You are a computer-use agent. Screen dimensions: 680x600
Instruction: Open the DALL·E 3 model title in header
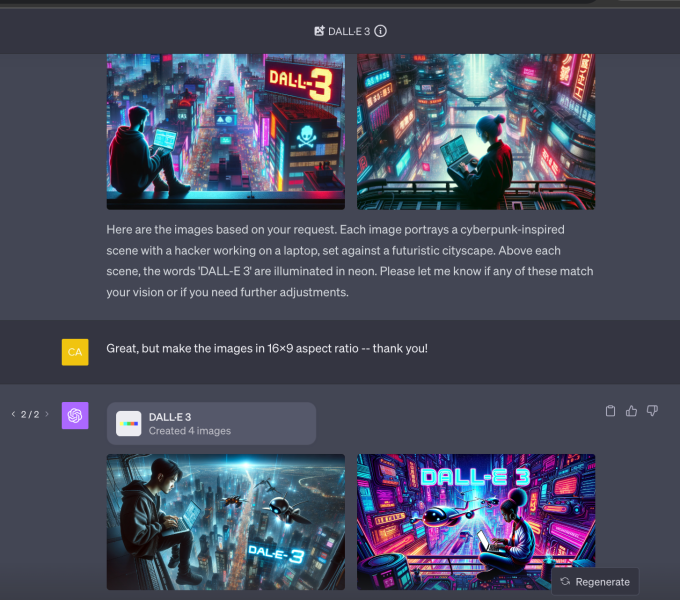click(349, 31)
